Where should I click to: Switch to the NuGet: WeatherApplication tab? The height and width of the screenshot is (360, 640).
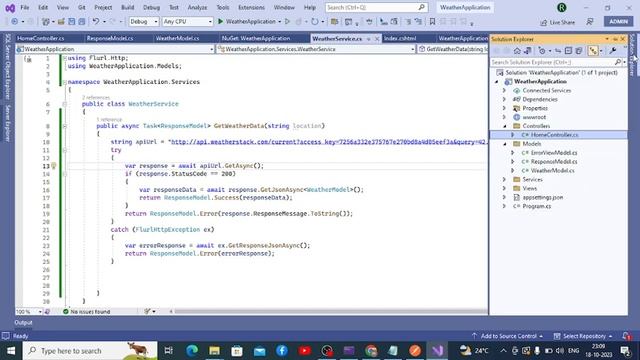(256, 38)
